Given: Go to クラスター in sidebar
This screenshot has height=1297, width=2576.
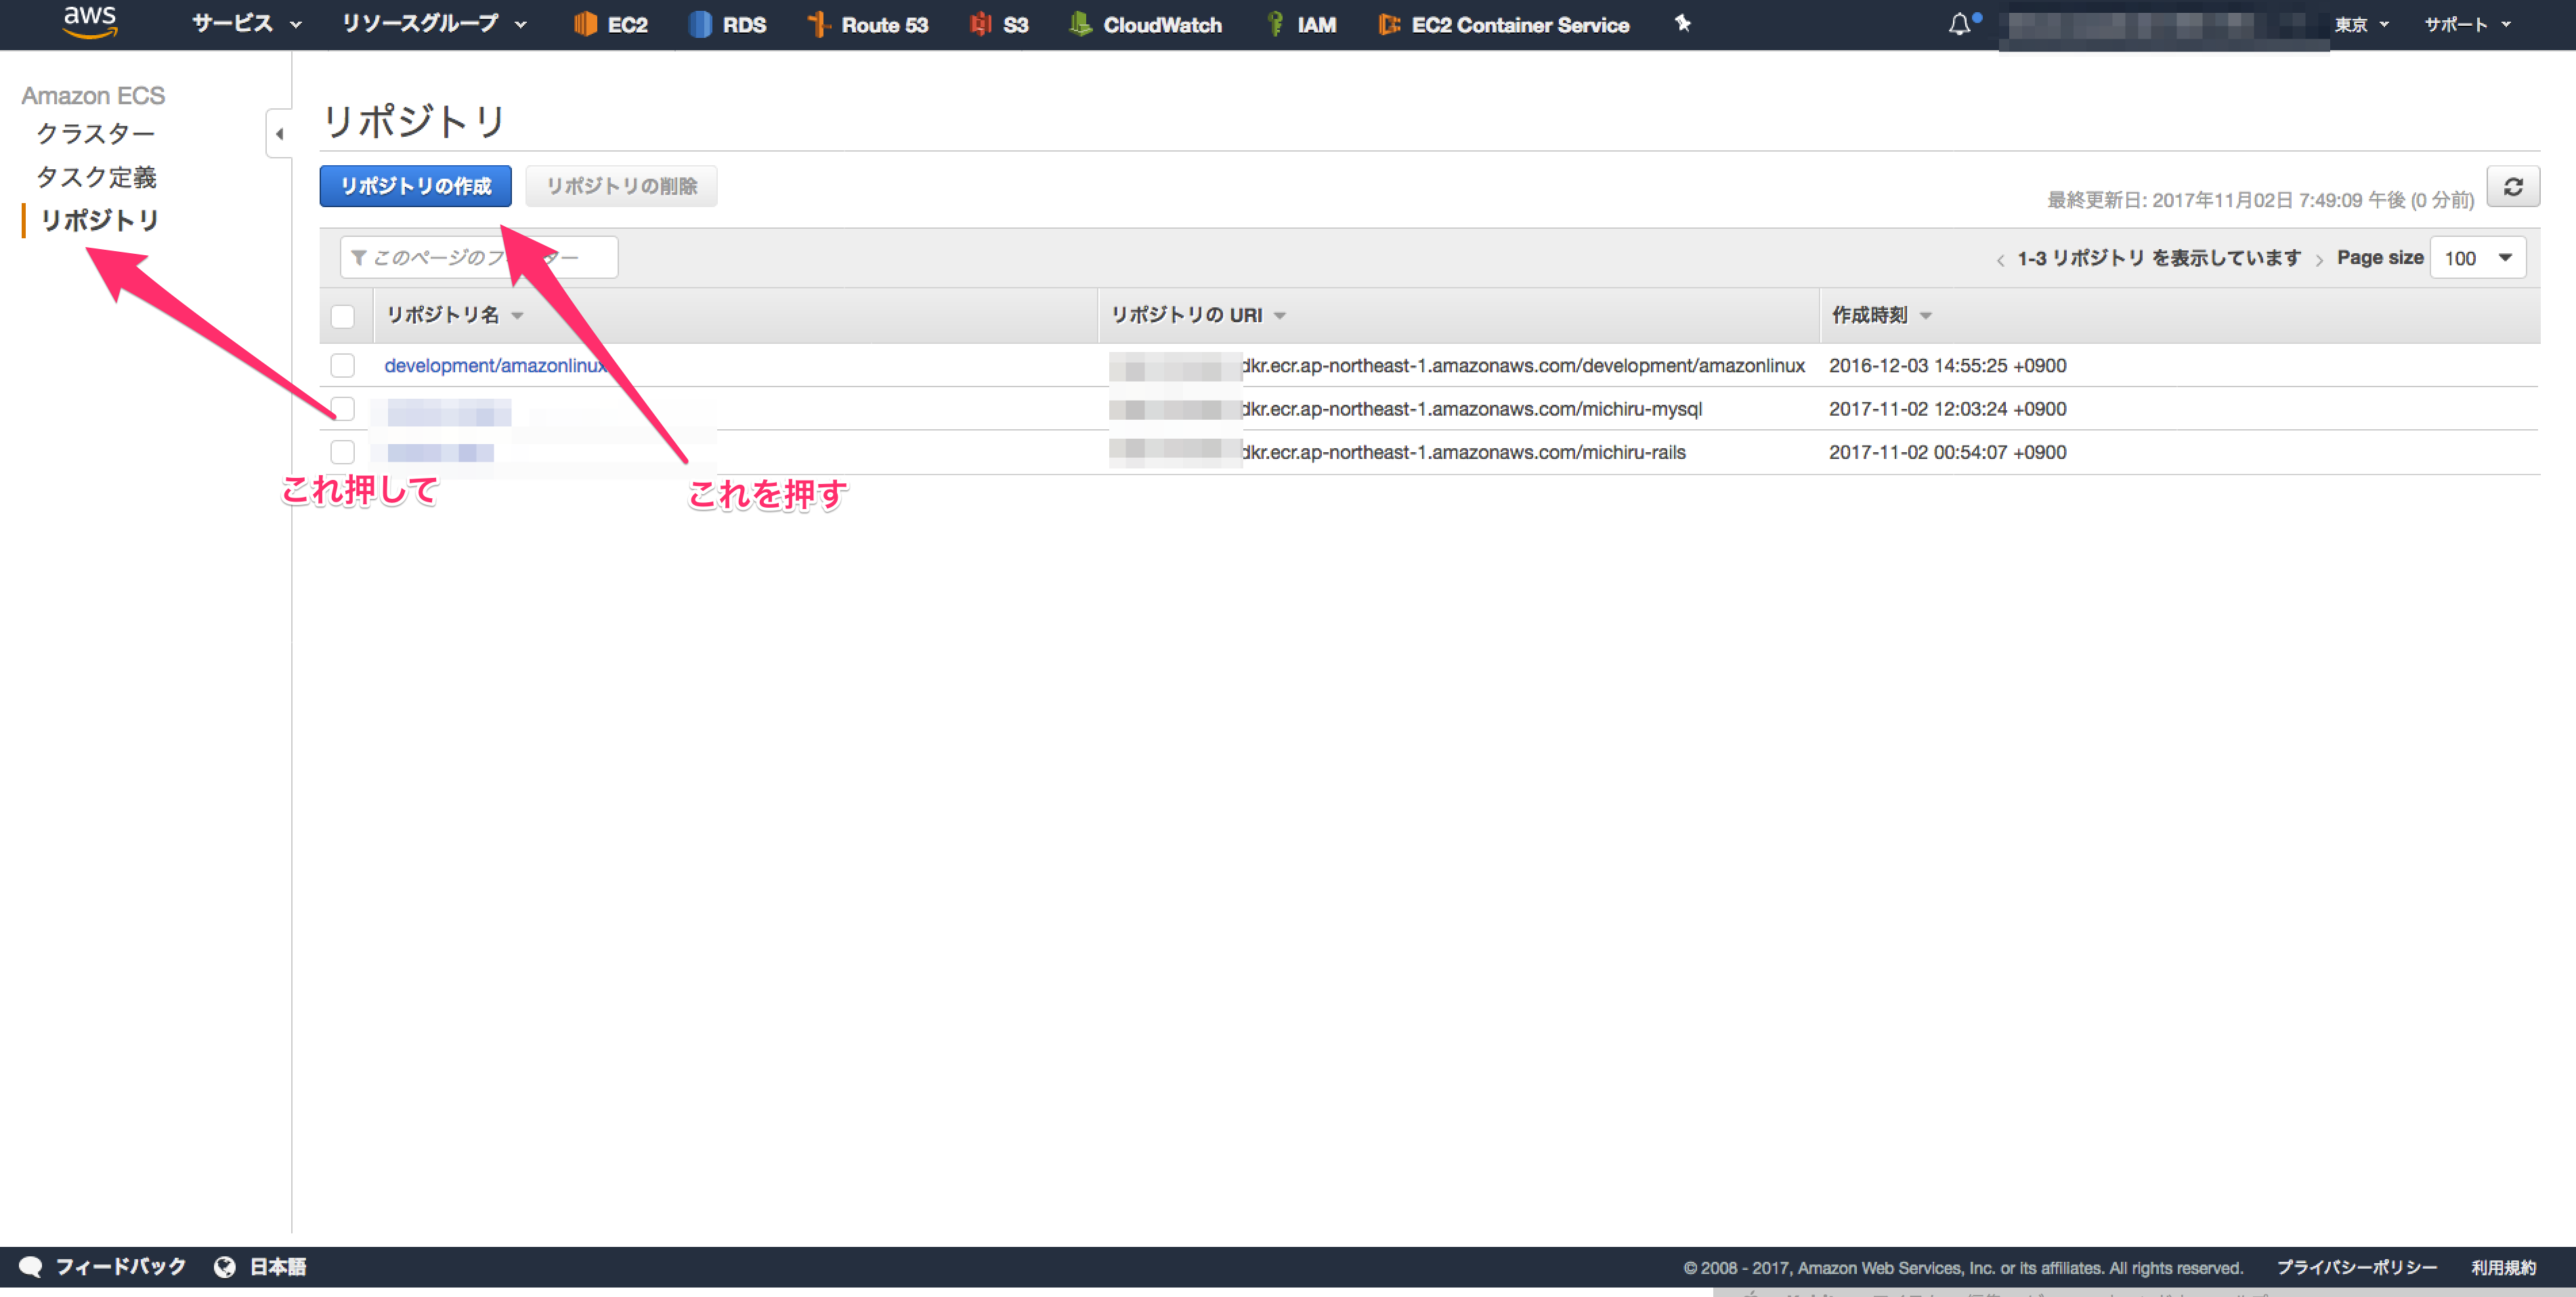Looking at the screenshot, I should pyautogui.click(x=96, y=134).
